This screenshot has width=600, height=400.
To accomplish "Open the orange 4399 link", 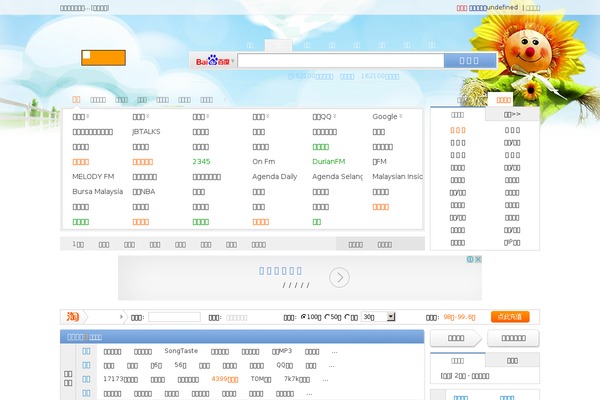I will (x=225, y=379).
